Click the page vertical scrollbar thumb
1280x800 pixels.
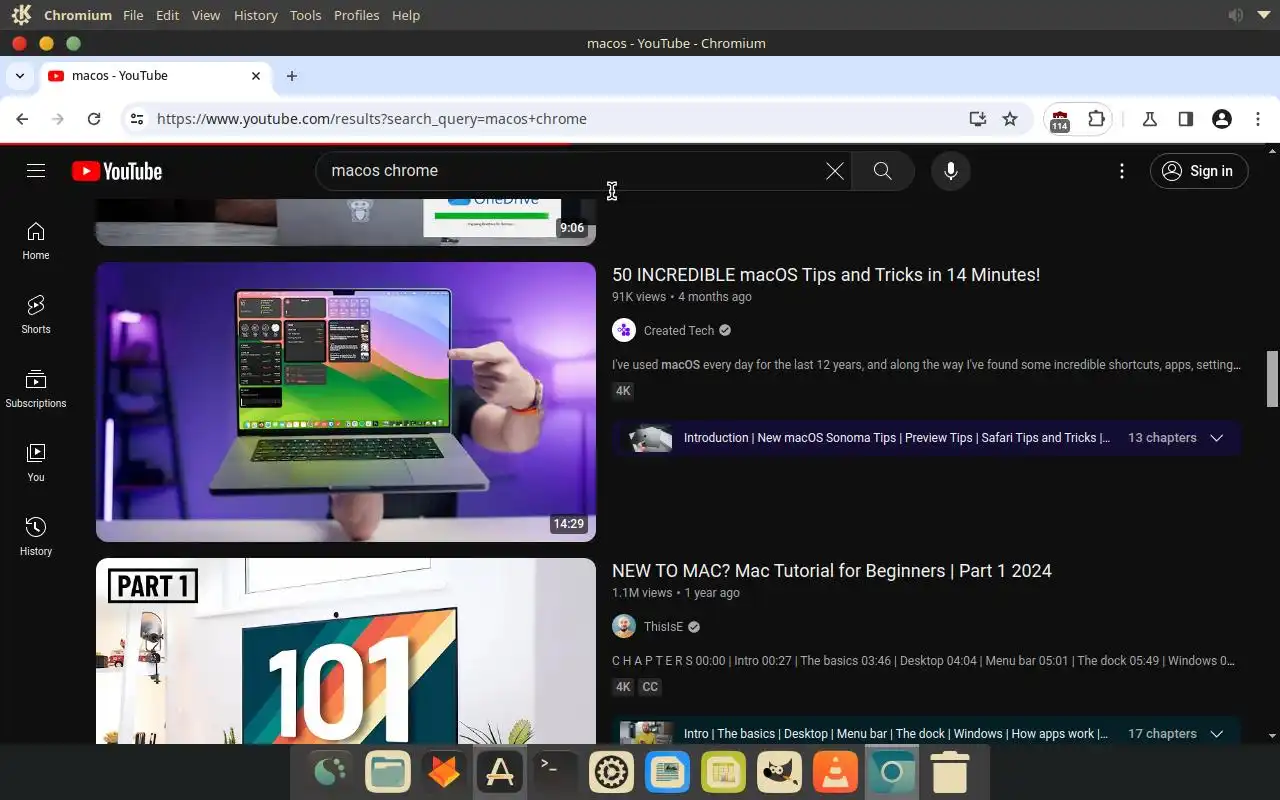tap(1272, 379)
